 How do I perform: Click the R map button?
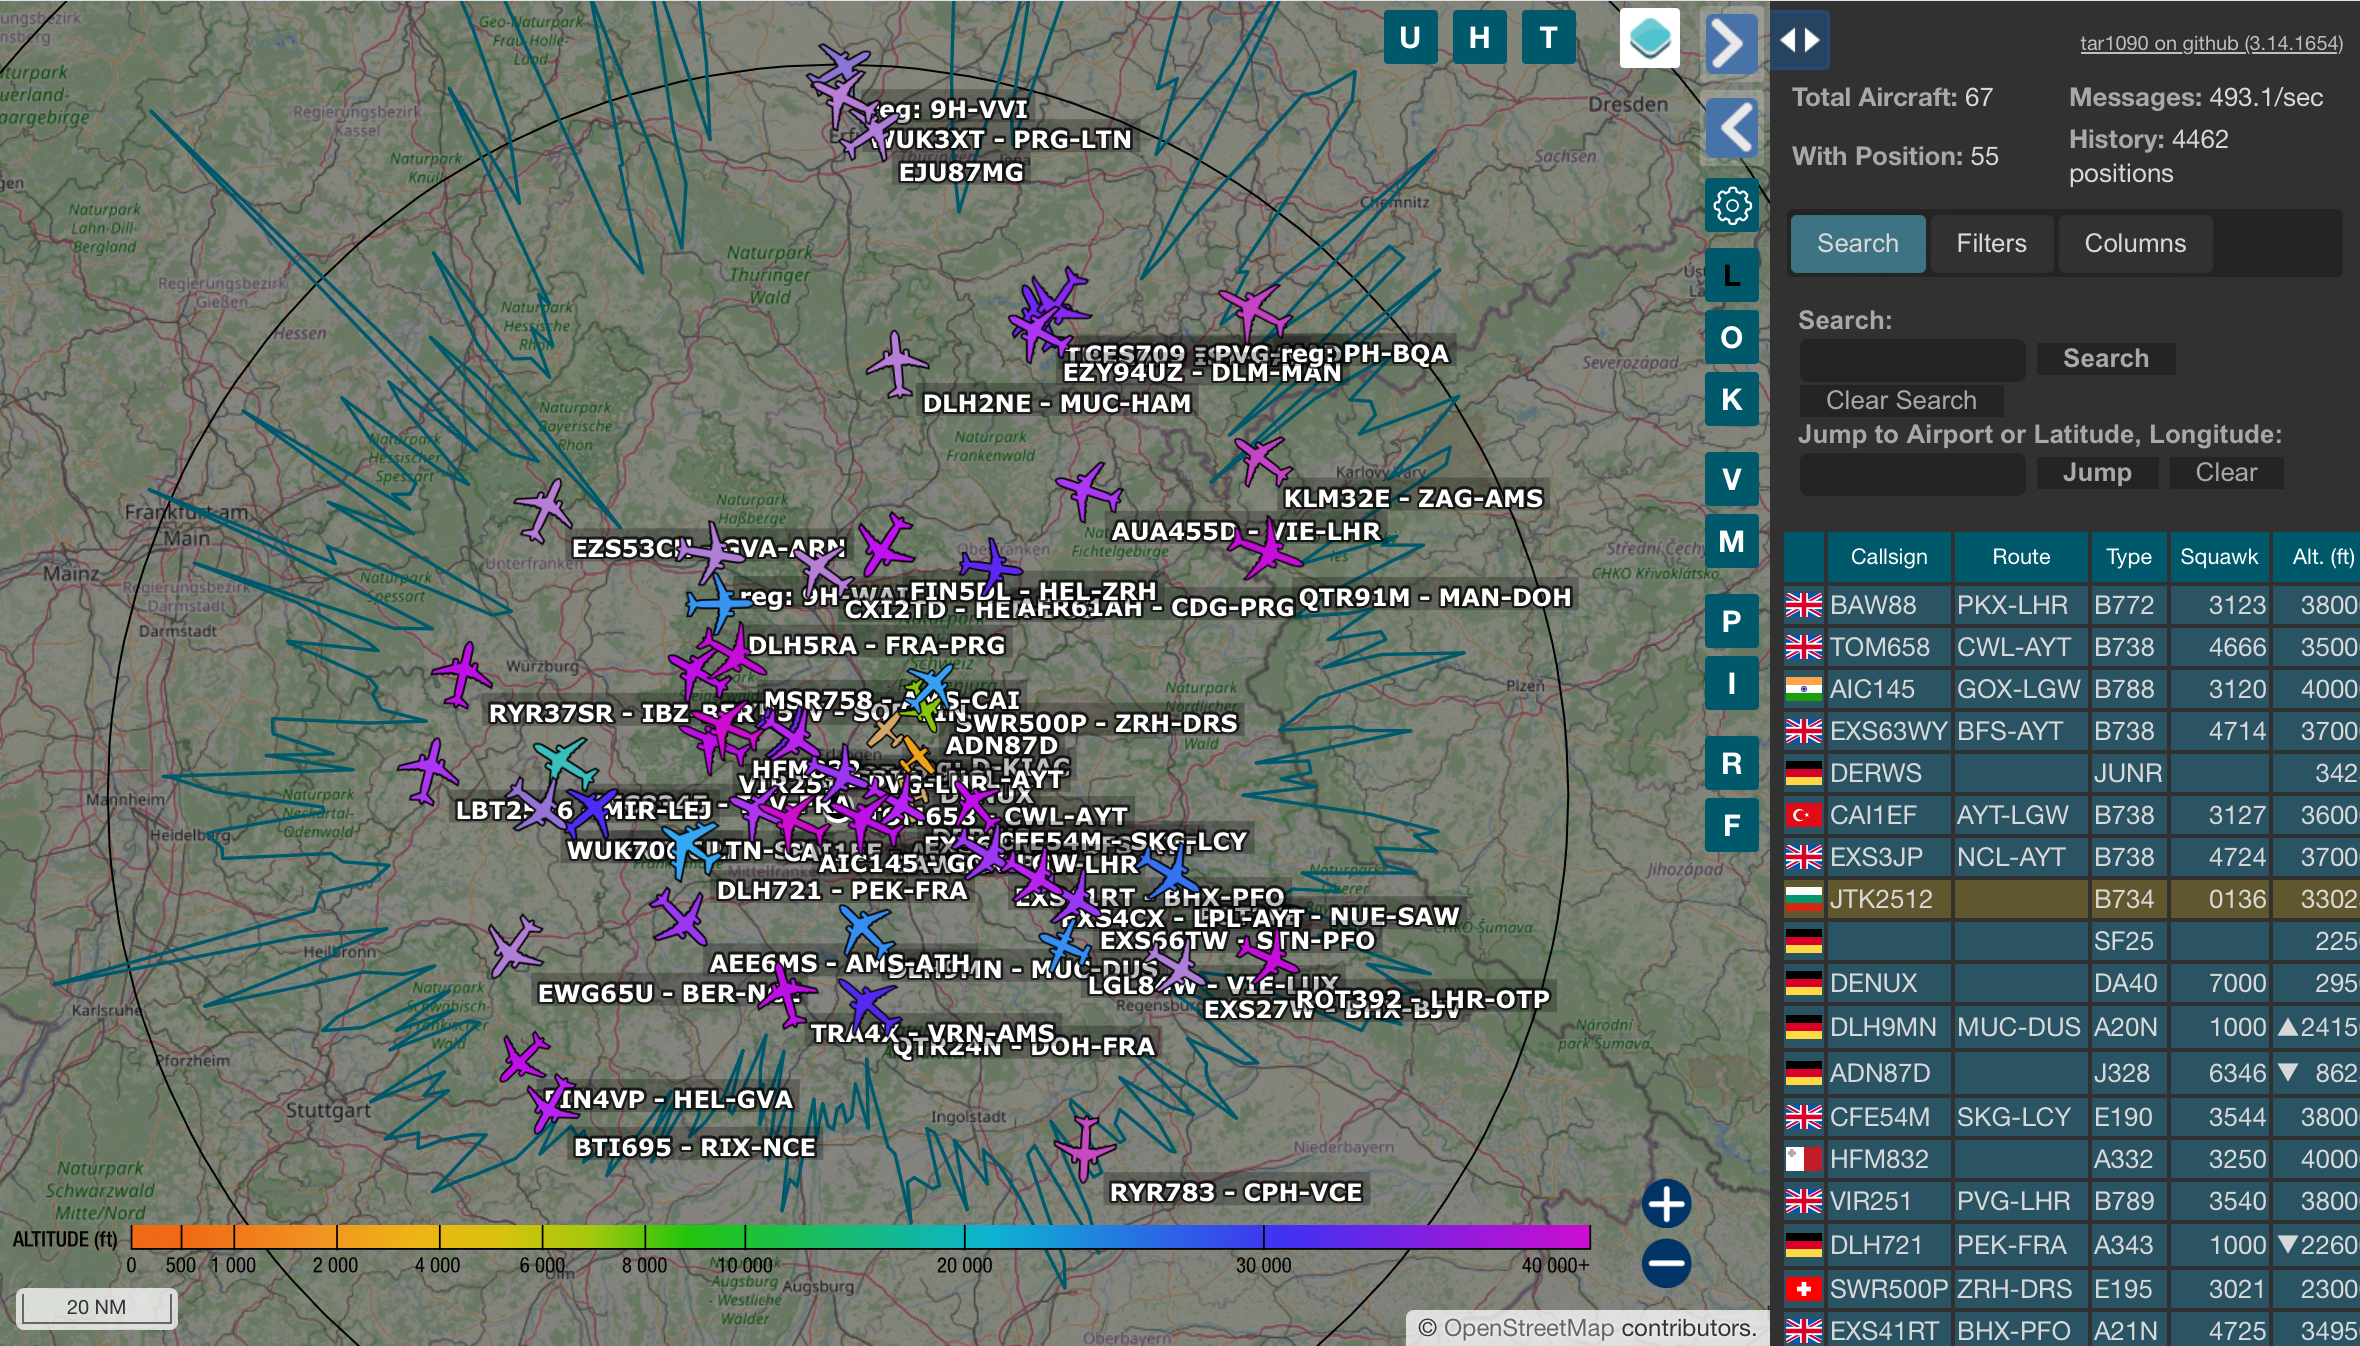[1732, 763]
